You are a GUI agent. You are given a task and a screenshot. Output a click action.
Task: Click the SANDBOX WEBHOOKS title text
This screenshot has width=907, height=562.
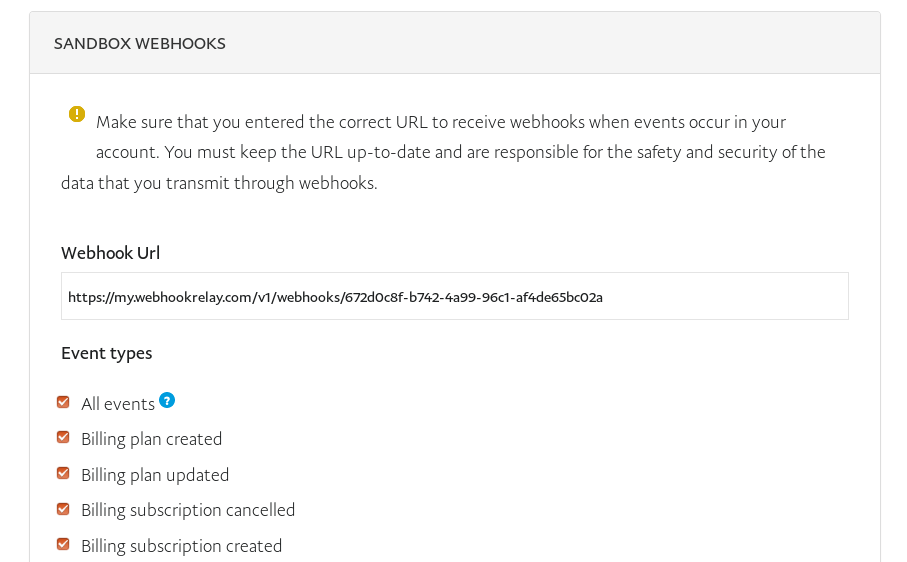[140, 43]
